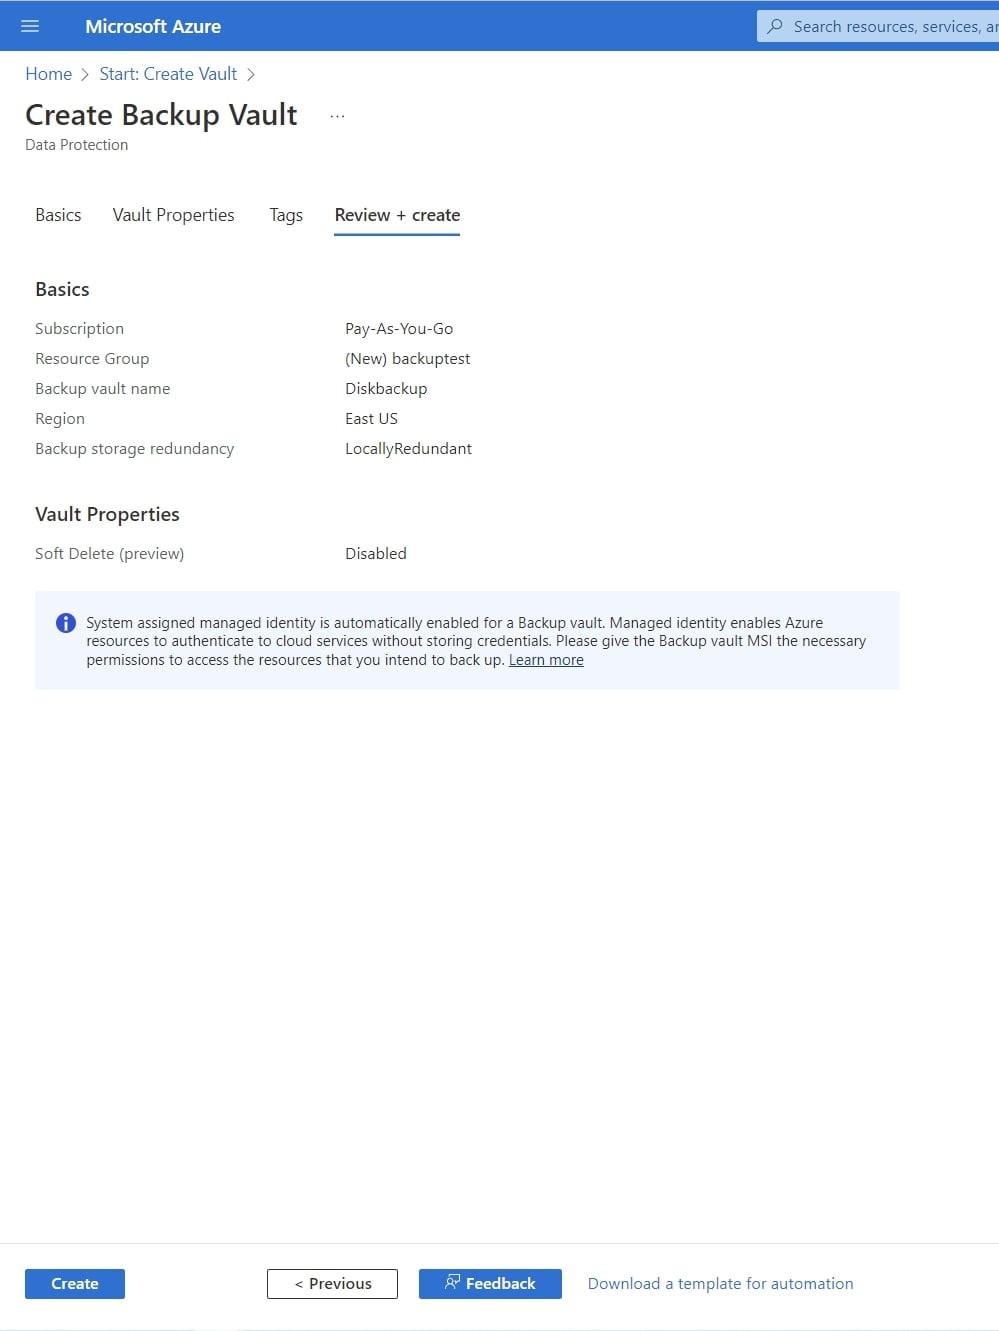Go back with the Previous button
The width and height of the screenshot is (999, 1331).
pos(332,1283)
